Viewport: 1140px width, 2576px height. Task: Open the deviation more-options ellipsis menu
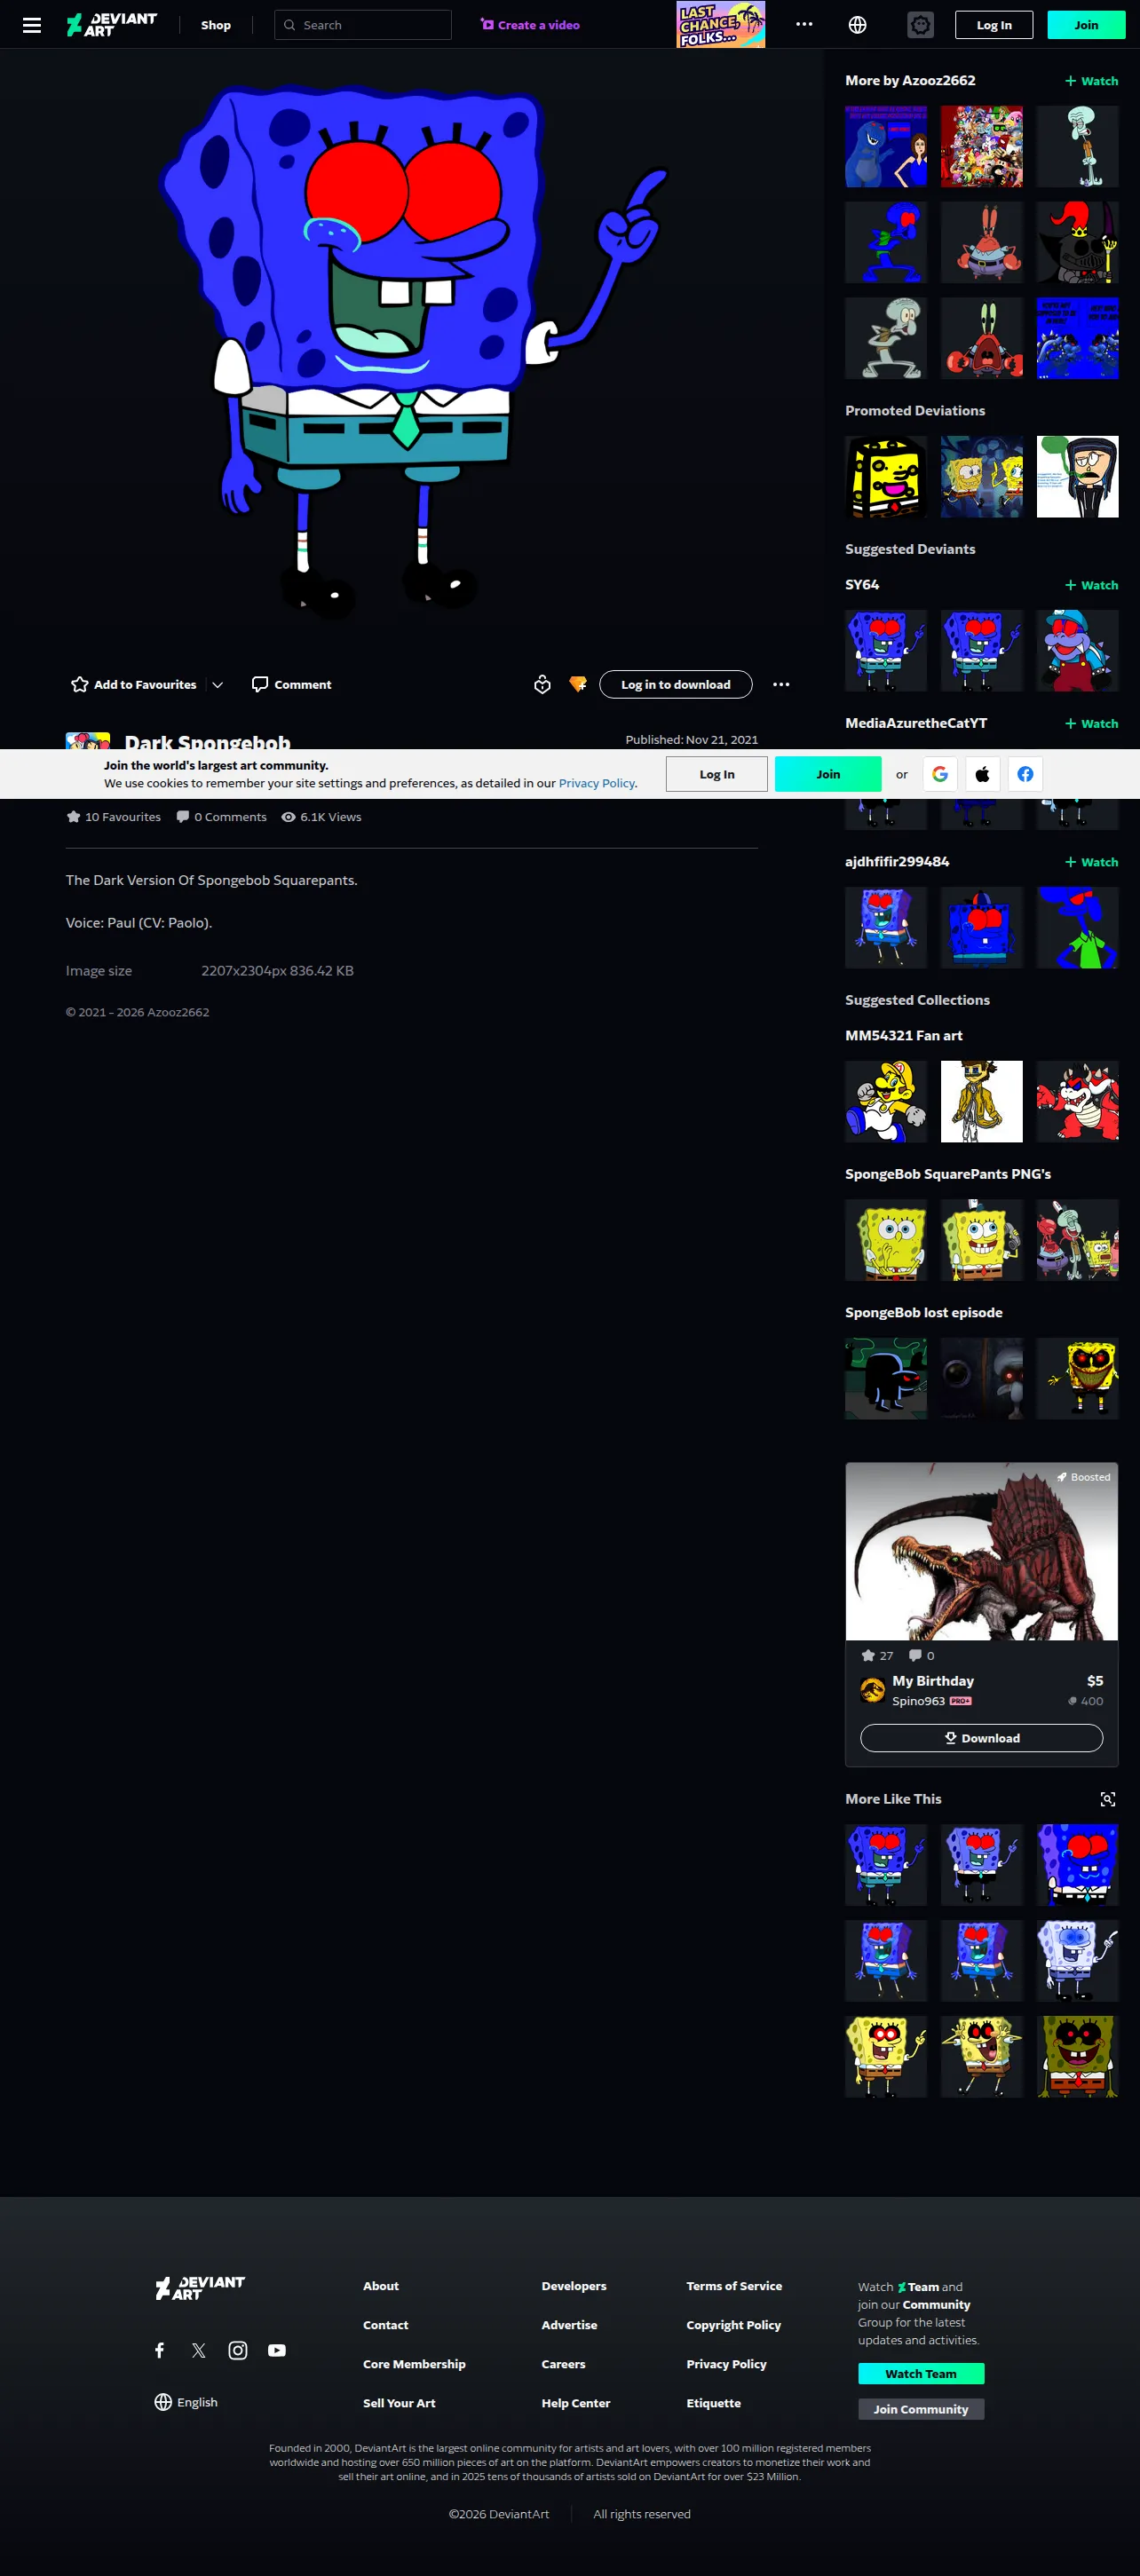[x=781, y=685]
